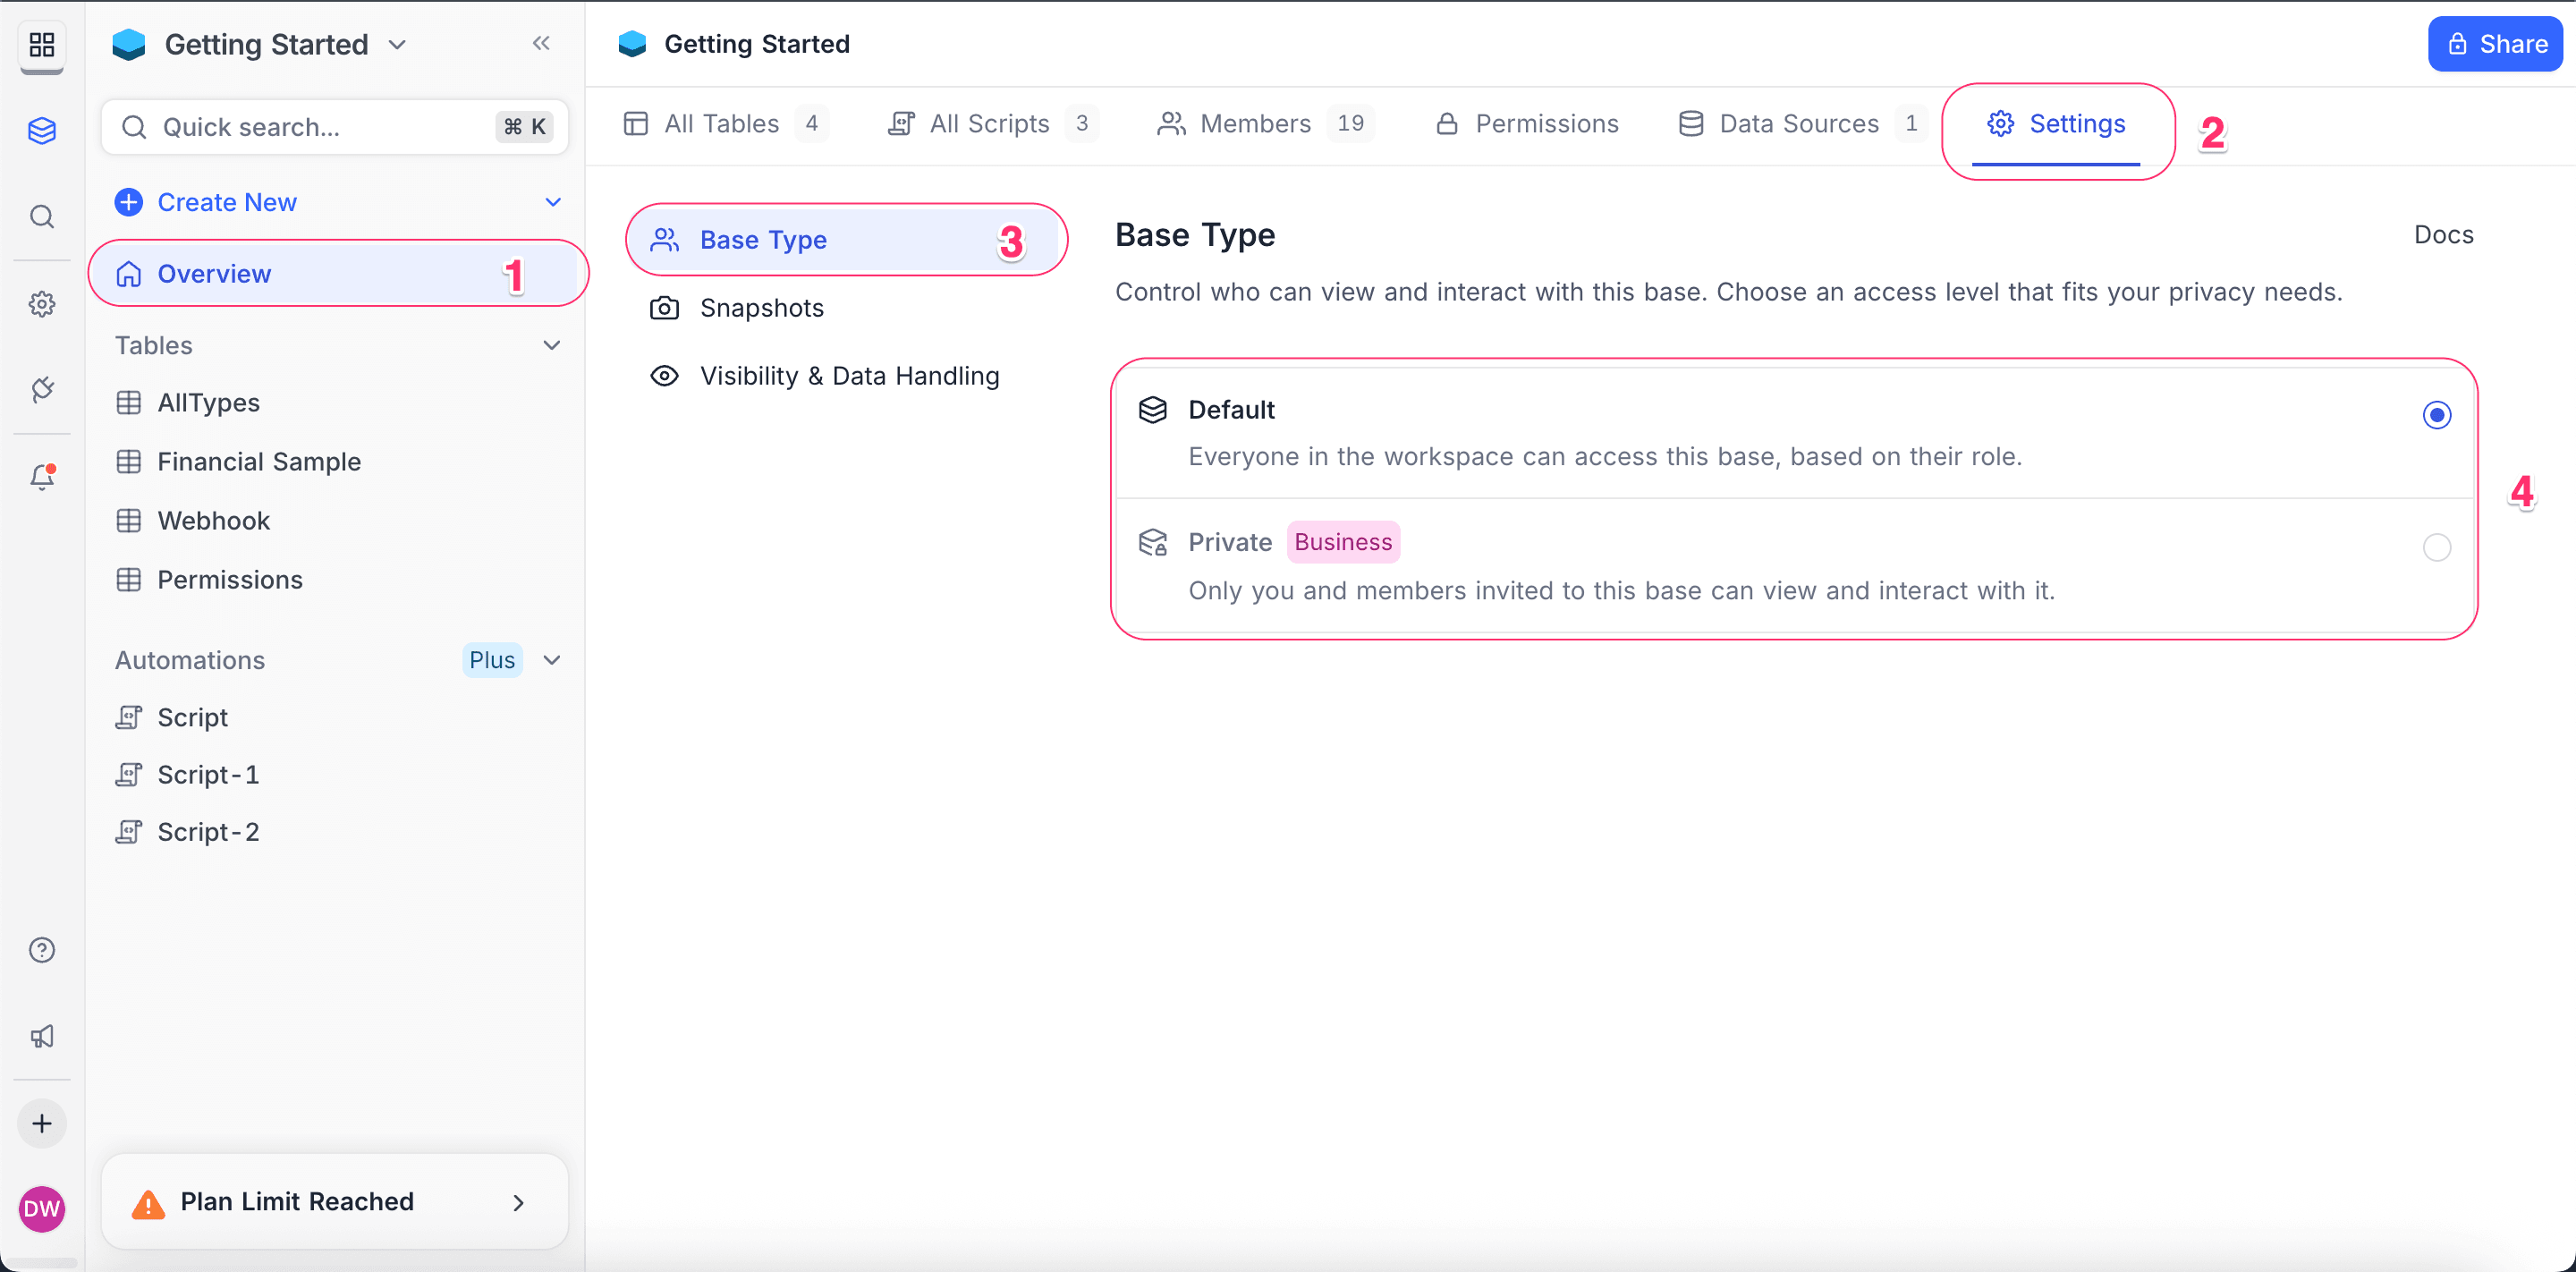Click the plus icon in left rail
Viewport: 2576px width, 1272px height.
click(42, 1123)
